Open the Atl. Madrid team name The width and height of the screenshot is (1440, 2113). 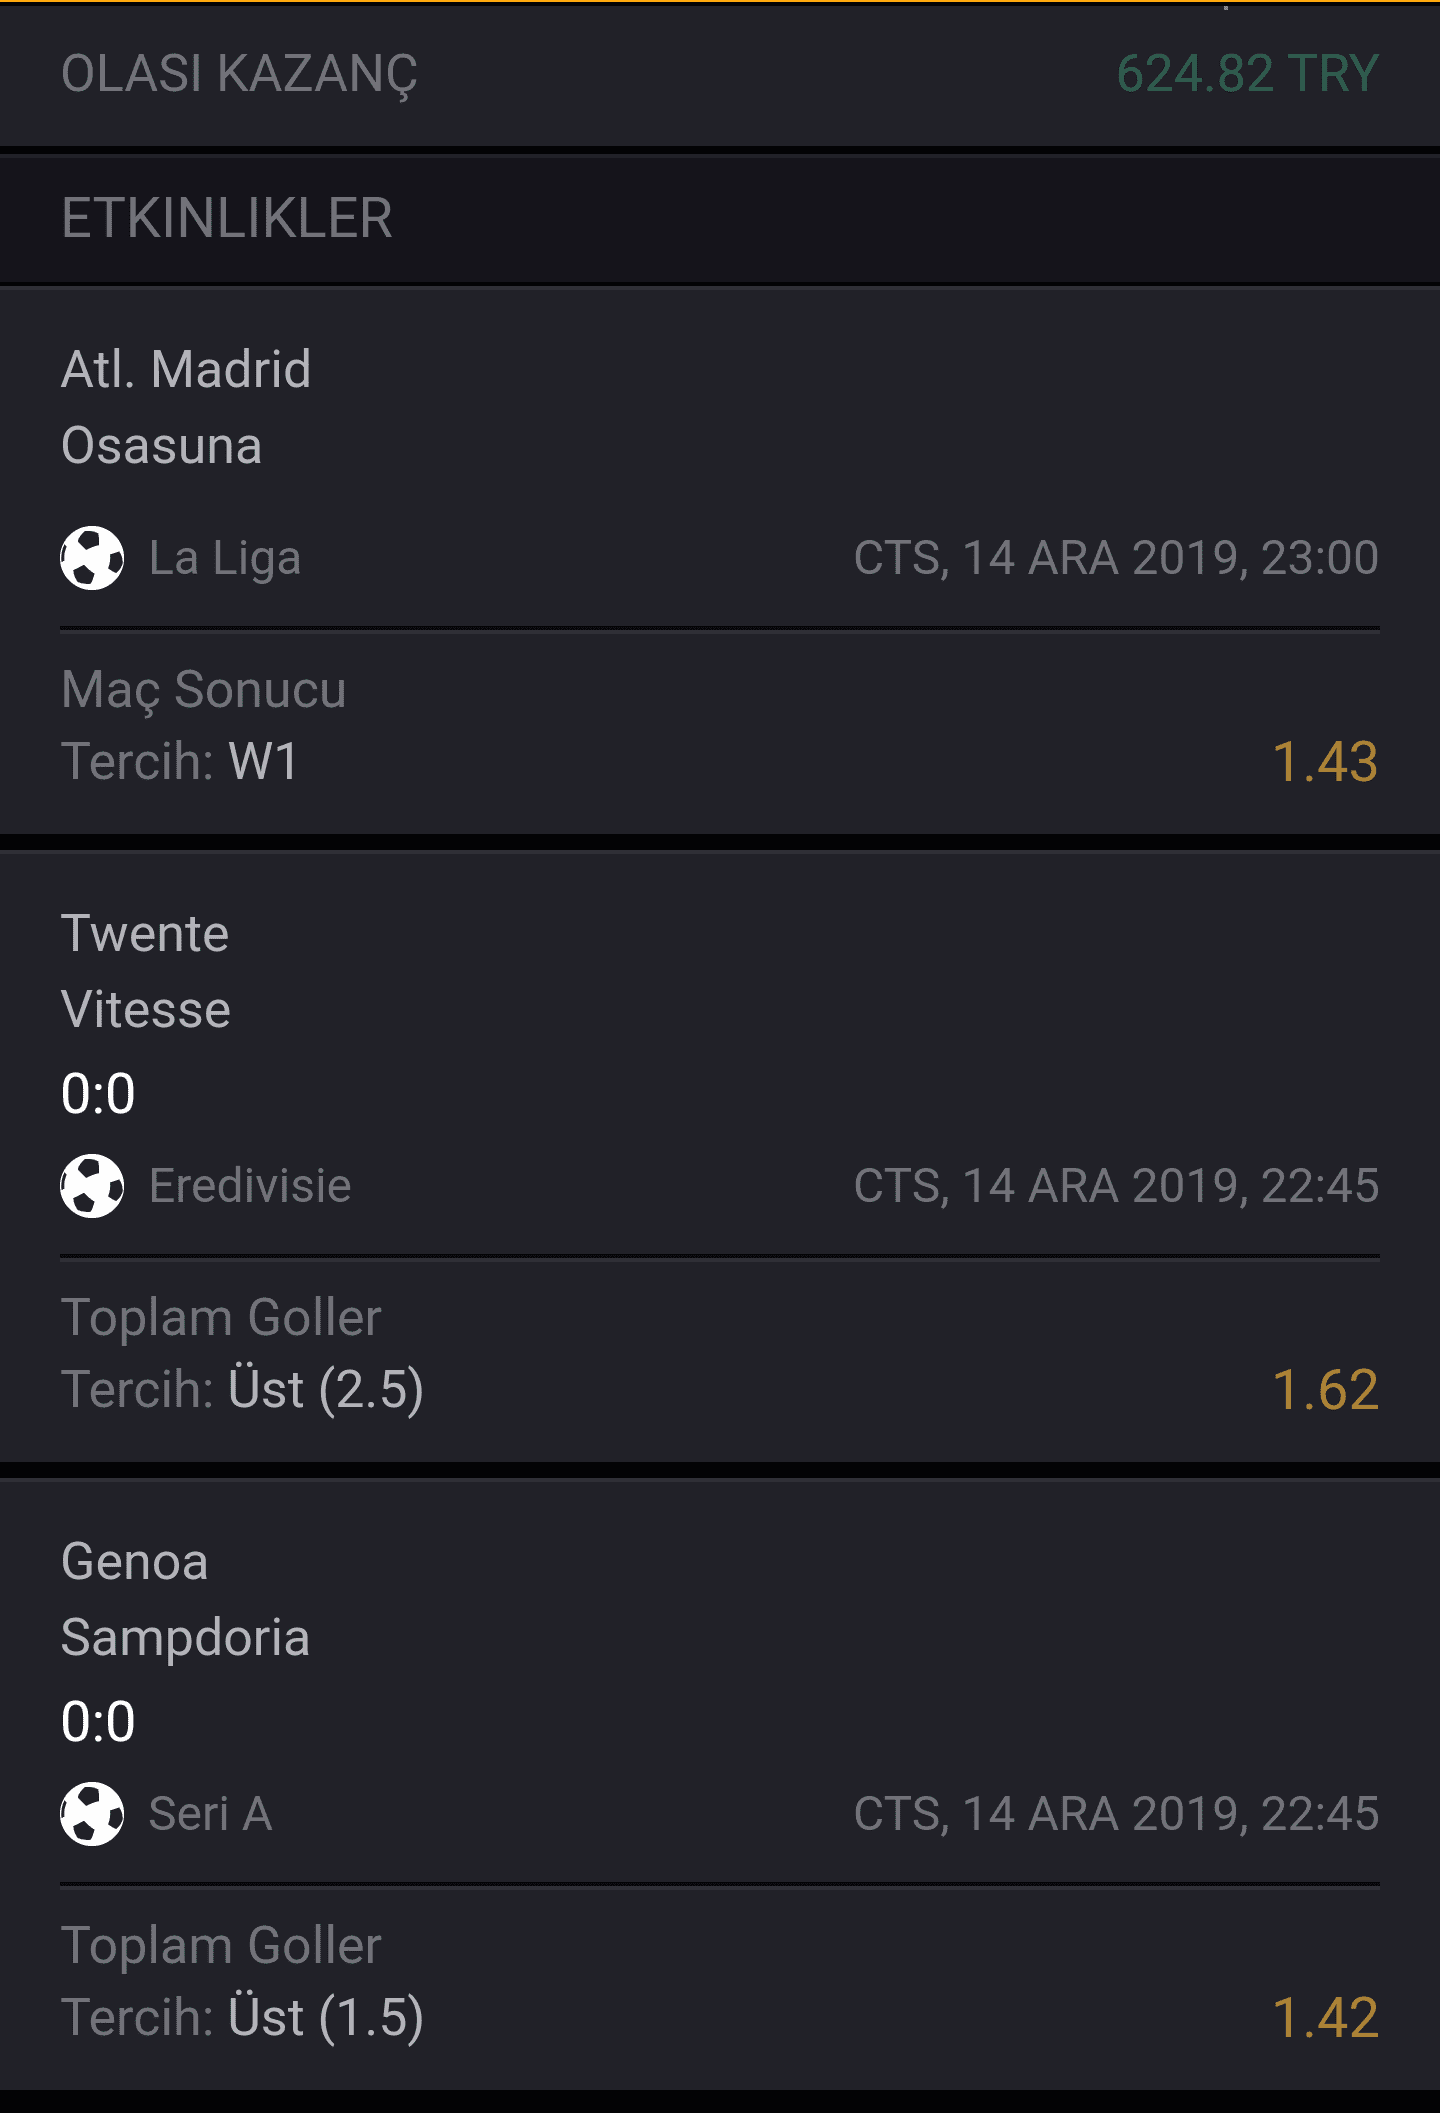(x=186, y=369)
